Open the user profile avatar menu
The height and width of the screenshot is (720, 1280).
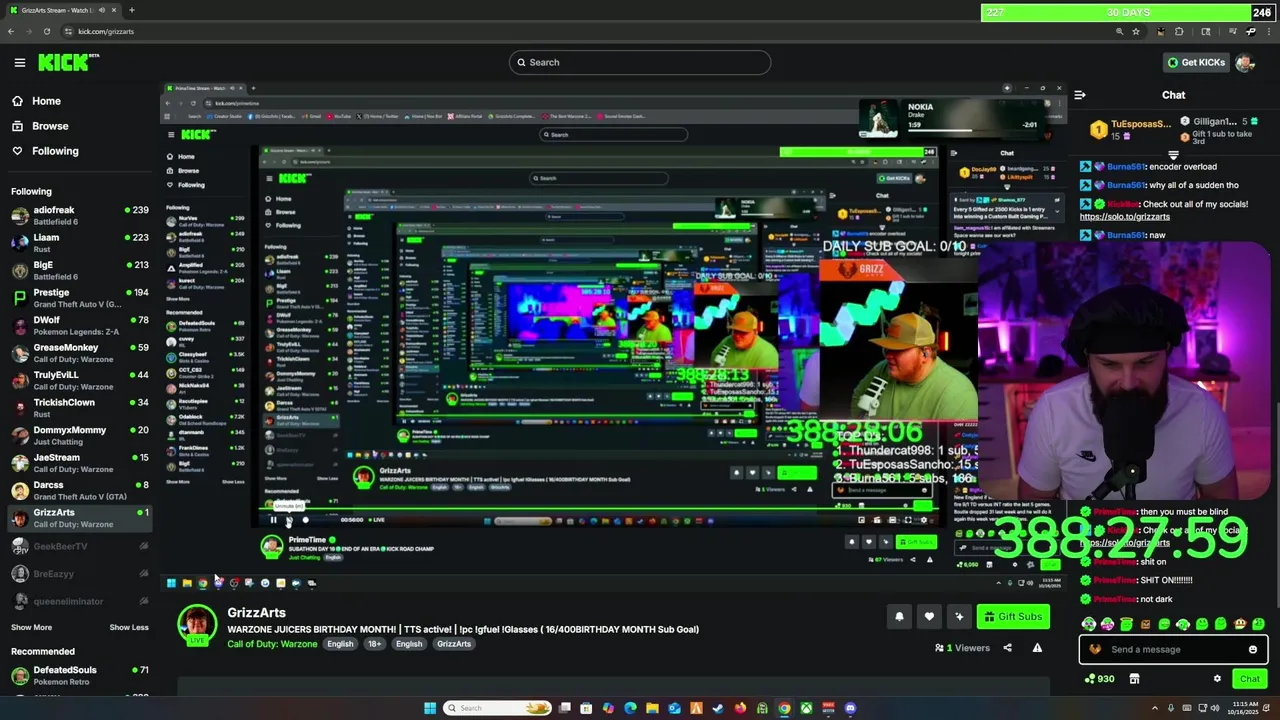(1245, 62)
